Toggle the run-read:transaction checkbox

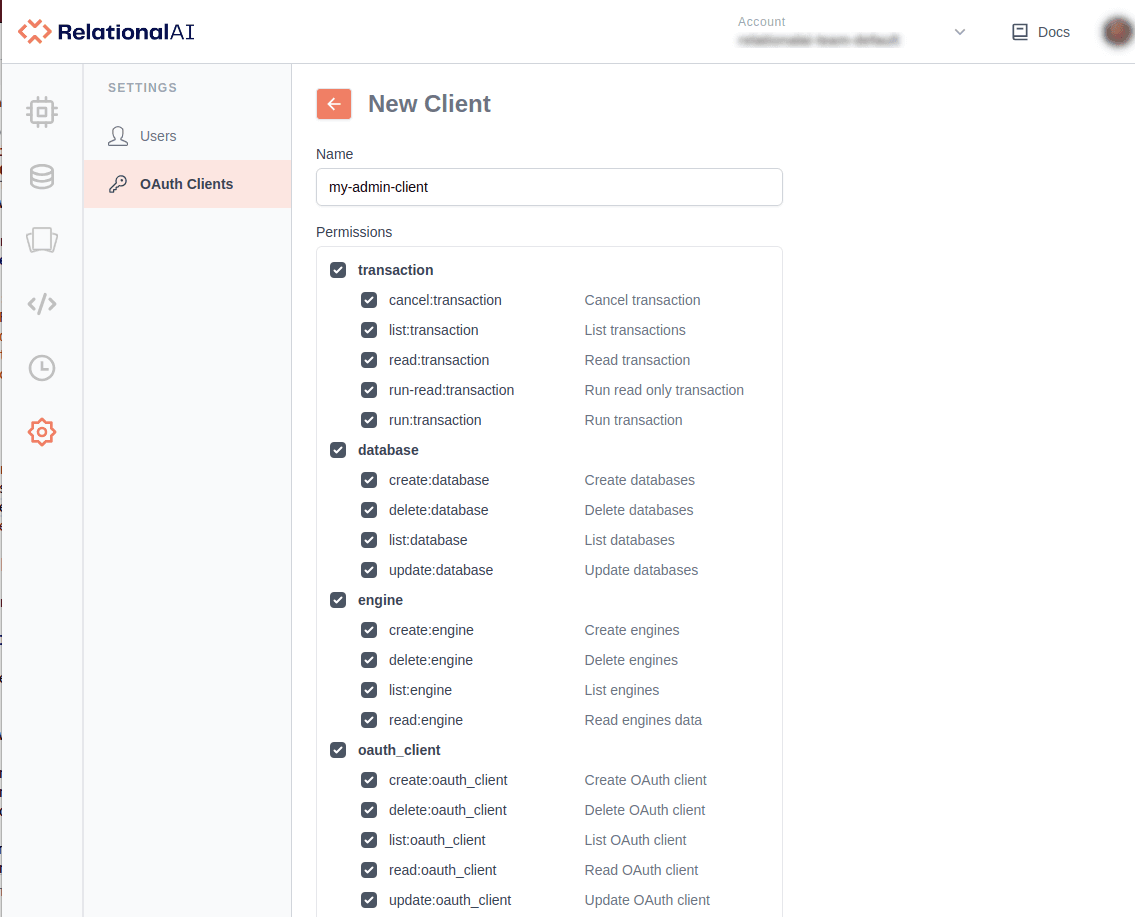pos(369,390)
